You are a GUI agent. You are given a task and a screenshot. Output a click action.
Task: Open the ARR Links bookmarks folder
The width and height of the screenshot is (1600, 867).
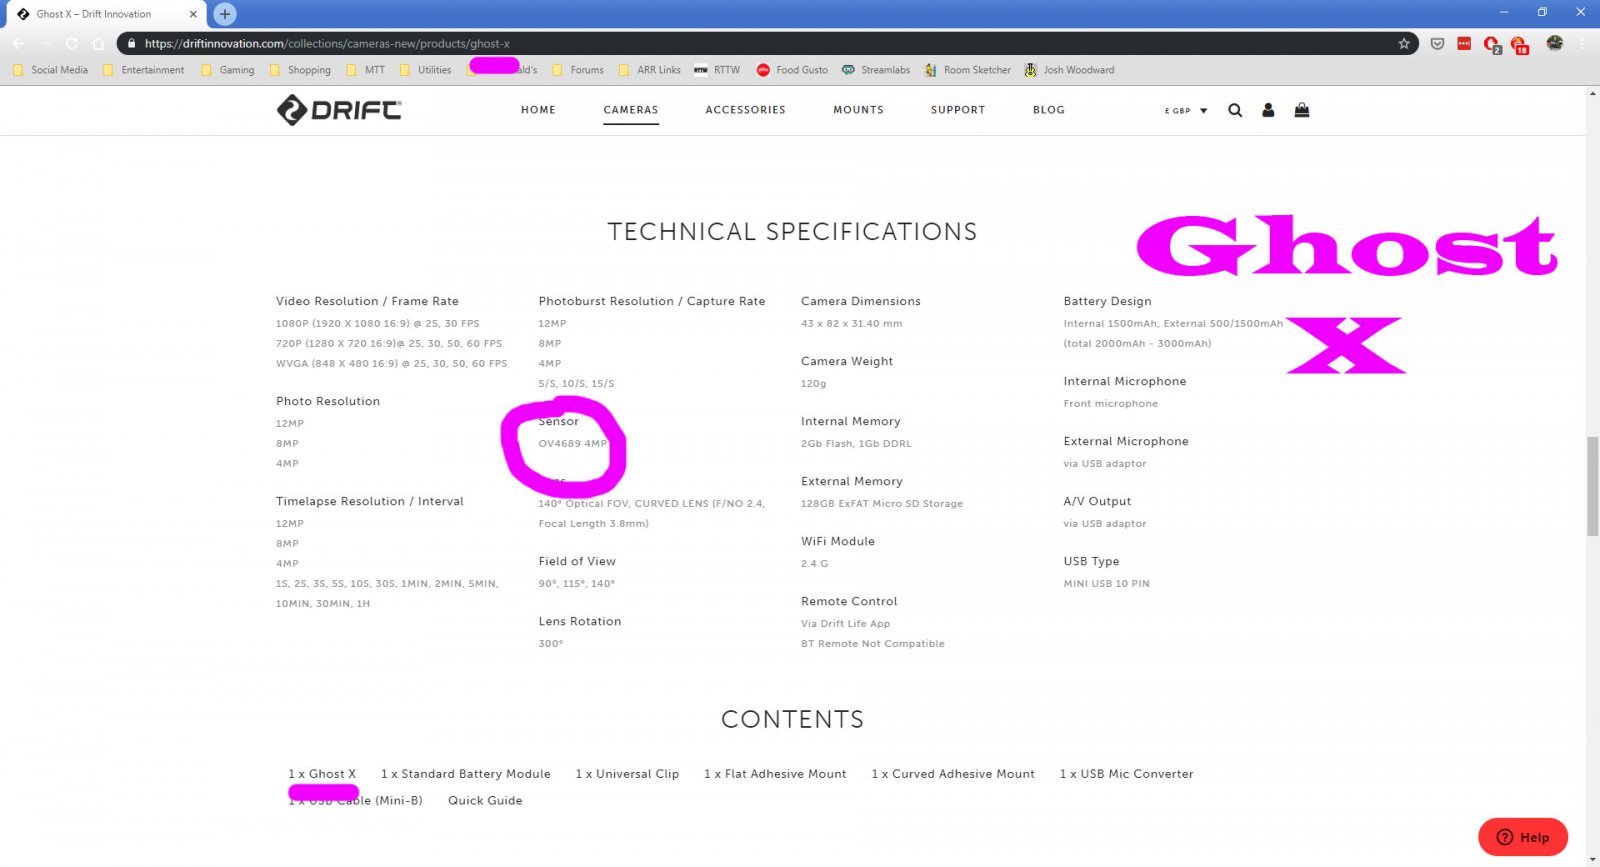coord(649,70)
